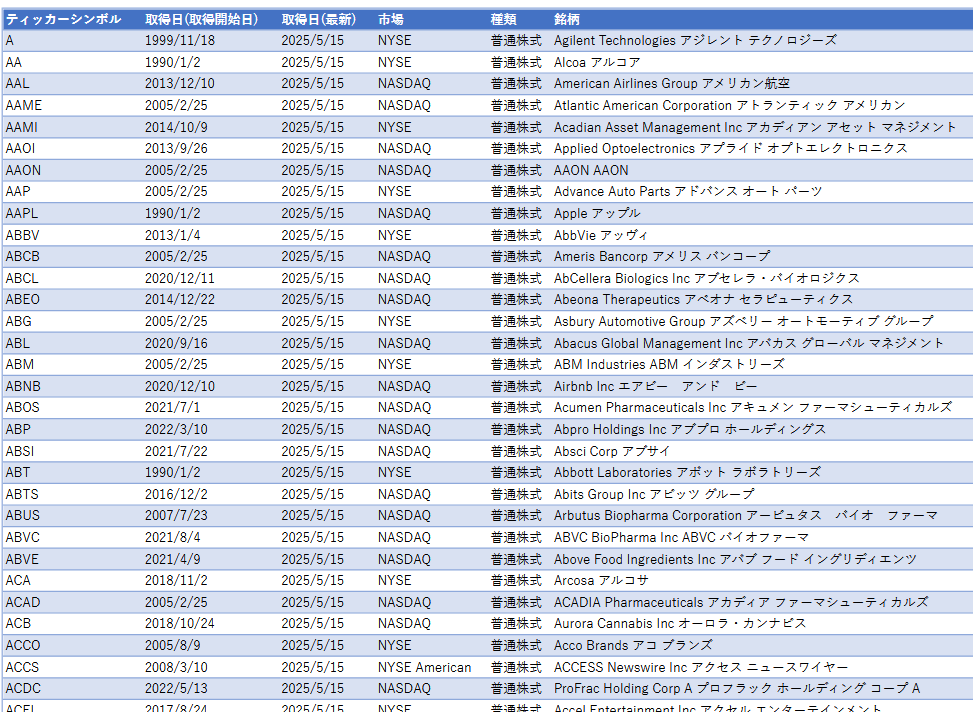Click the ティッカーシンボル column header

click(x=63, y=19)
